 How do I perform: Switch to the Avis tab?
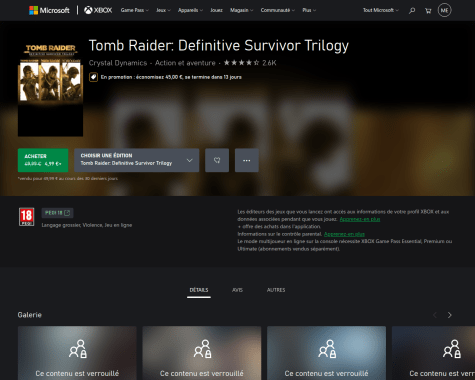[x=237, y=290]
